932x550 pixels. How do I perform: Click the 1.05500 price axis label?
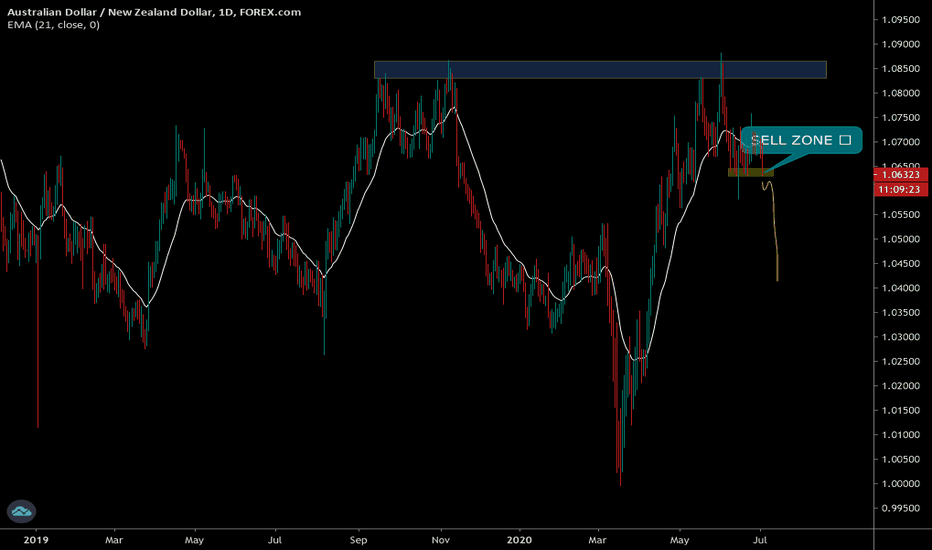click(900, 215)
